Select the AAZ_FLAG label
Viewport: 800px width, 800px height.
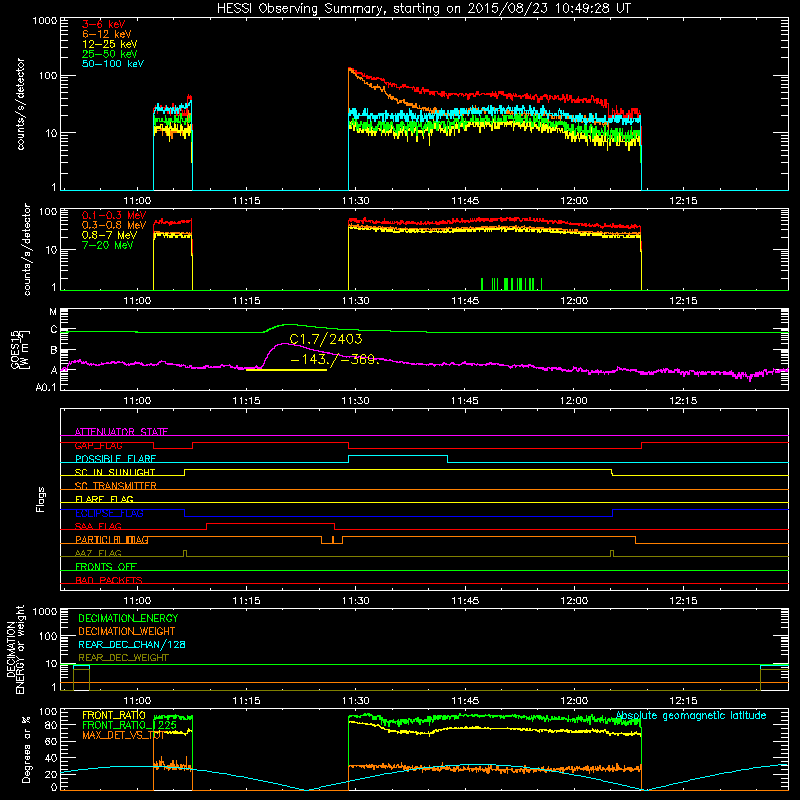[98, 553]
